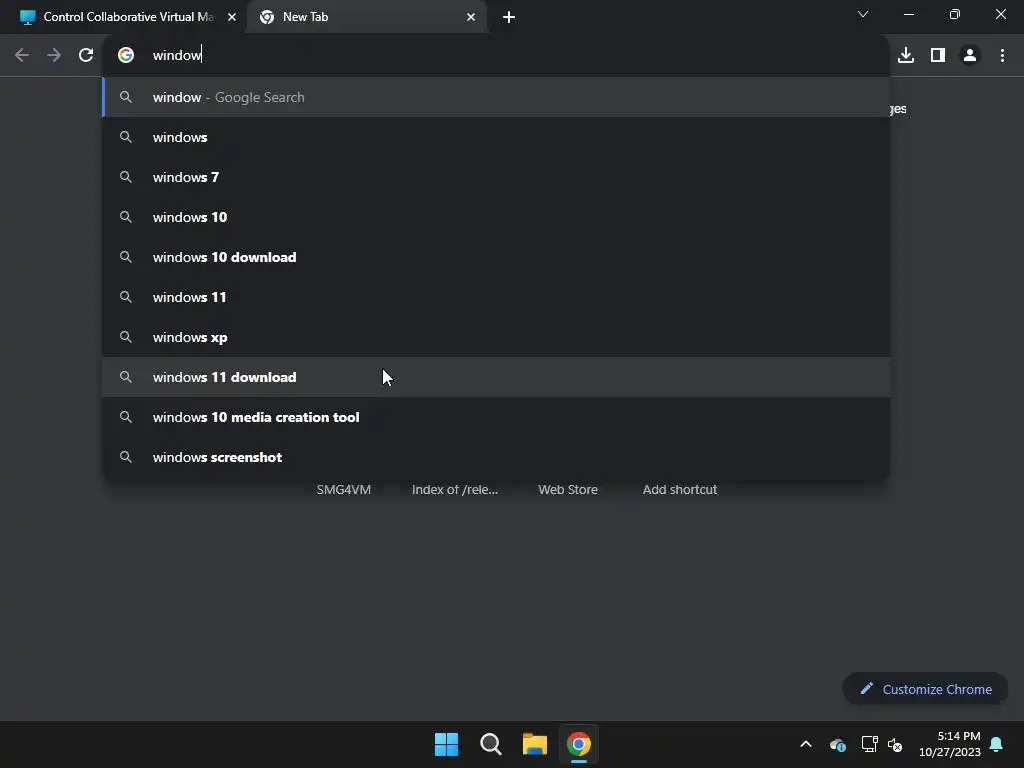
Task: Open a new tab with the plus button
Action: pyautogui.click(x=509, y=17)
